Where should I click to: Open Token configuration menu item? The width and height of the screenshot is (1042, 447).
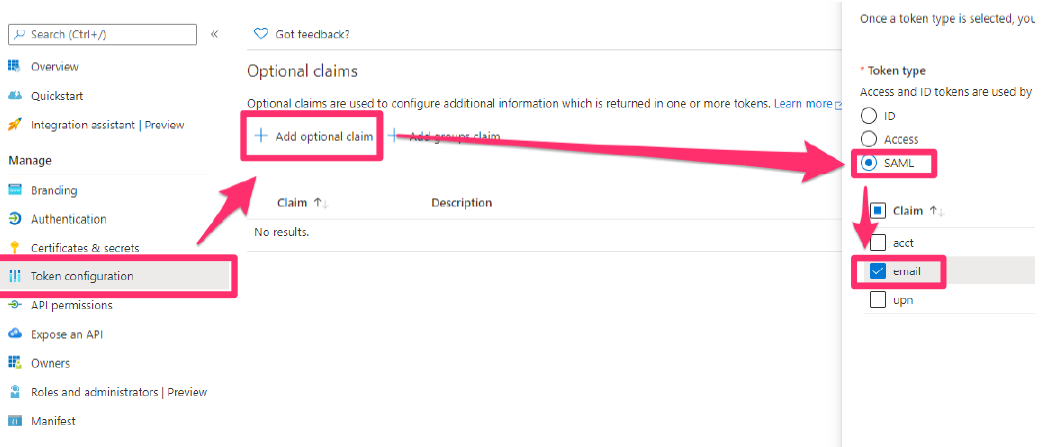pyautogui.click(x=82, y=276)
